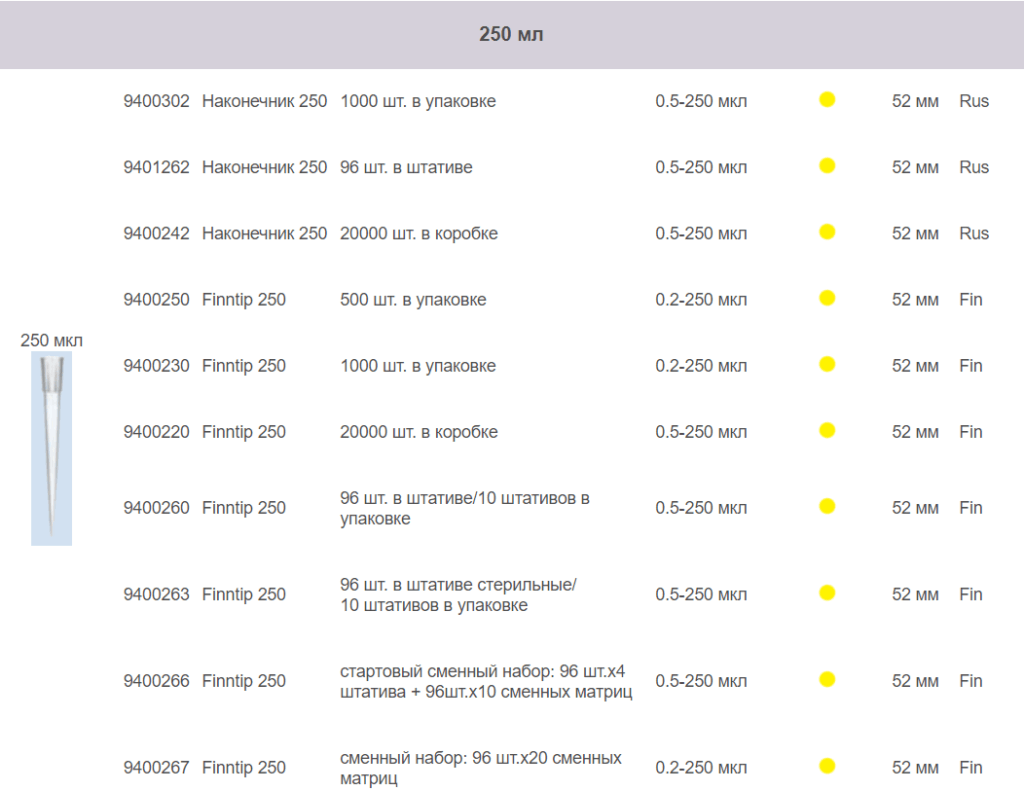Click the "250 мкл" label above the tip image

click(x=51, y=340)
